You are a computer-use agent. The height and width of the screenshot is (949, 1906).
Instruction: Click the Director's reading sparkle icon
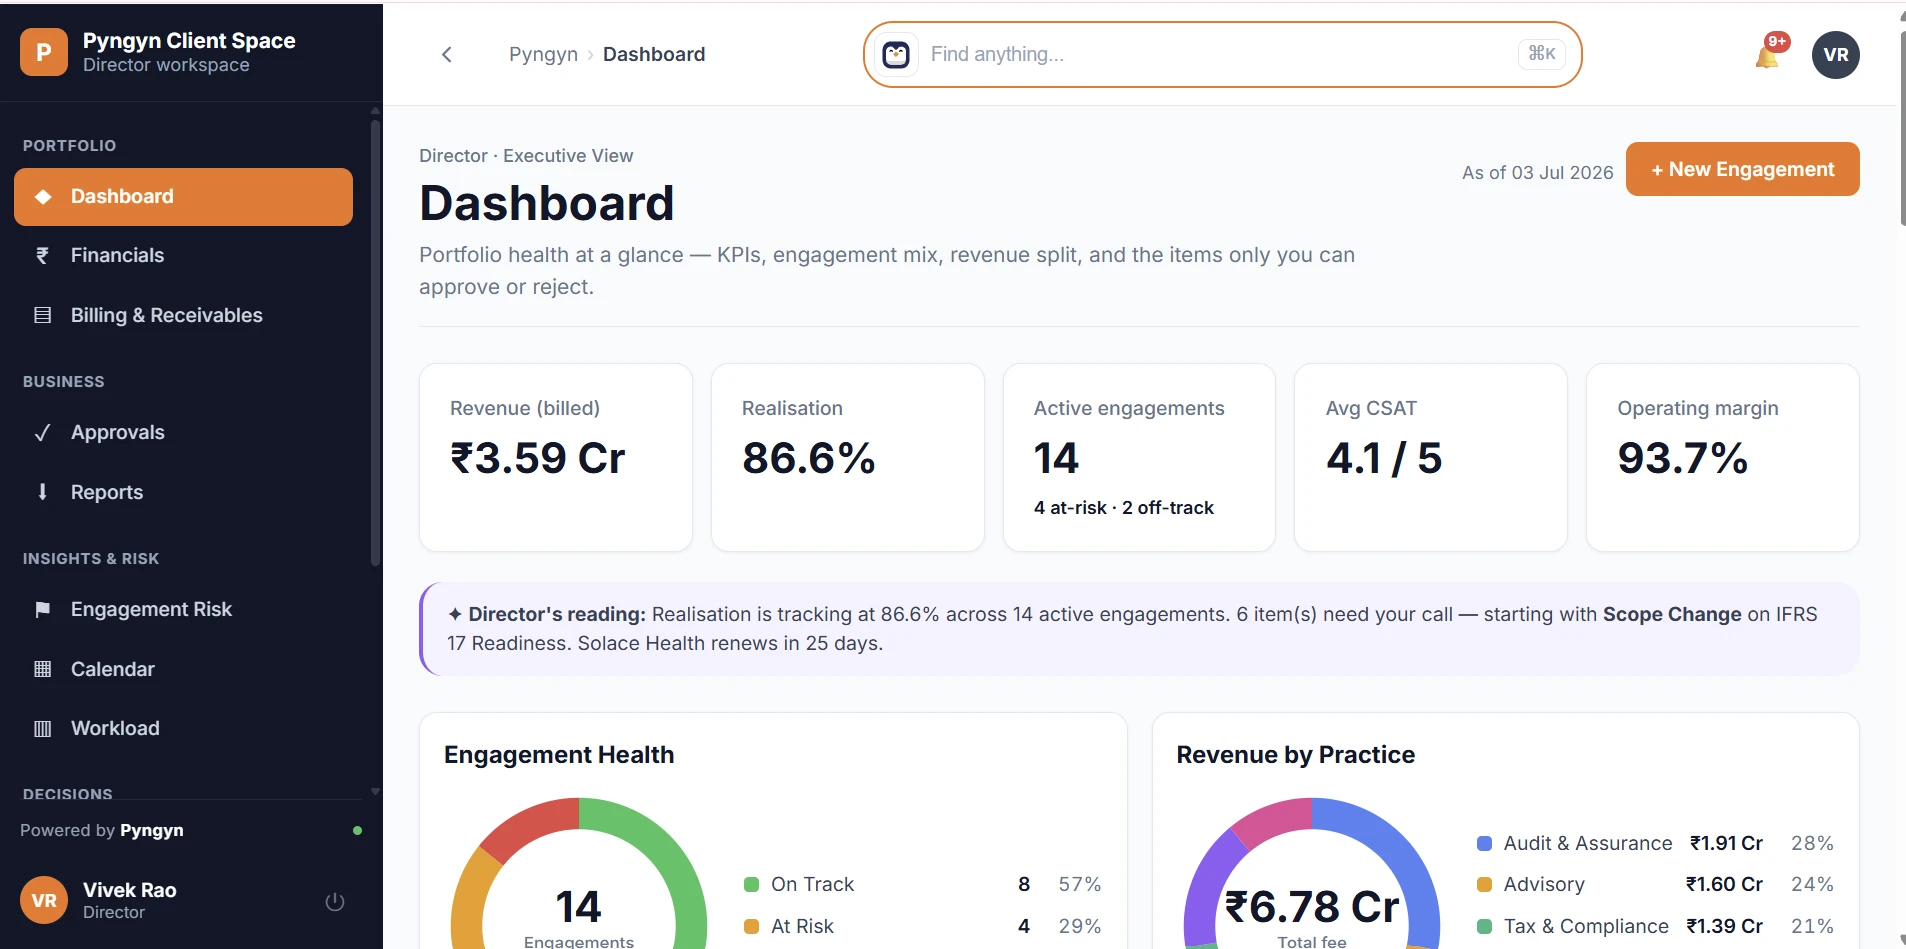point(455,615)
